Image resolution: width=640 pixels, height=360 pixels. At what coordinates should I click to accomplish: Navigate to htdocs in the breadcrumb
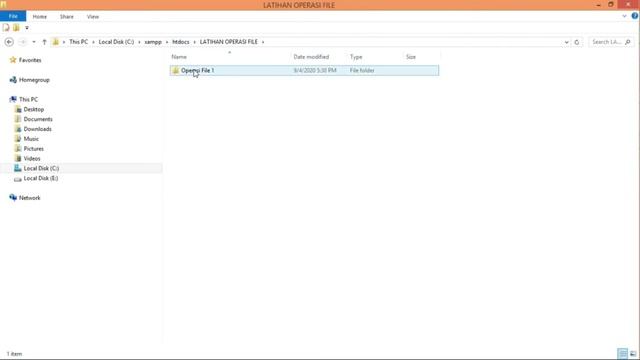point(181,42)
